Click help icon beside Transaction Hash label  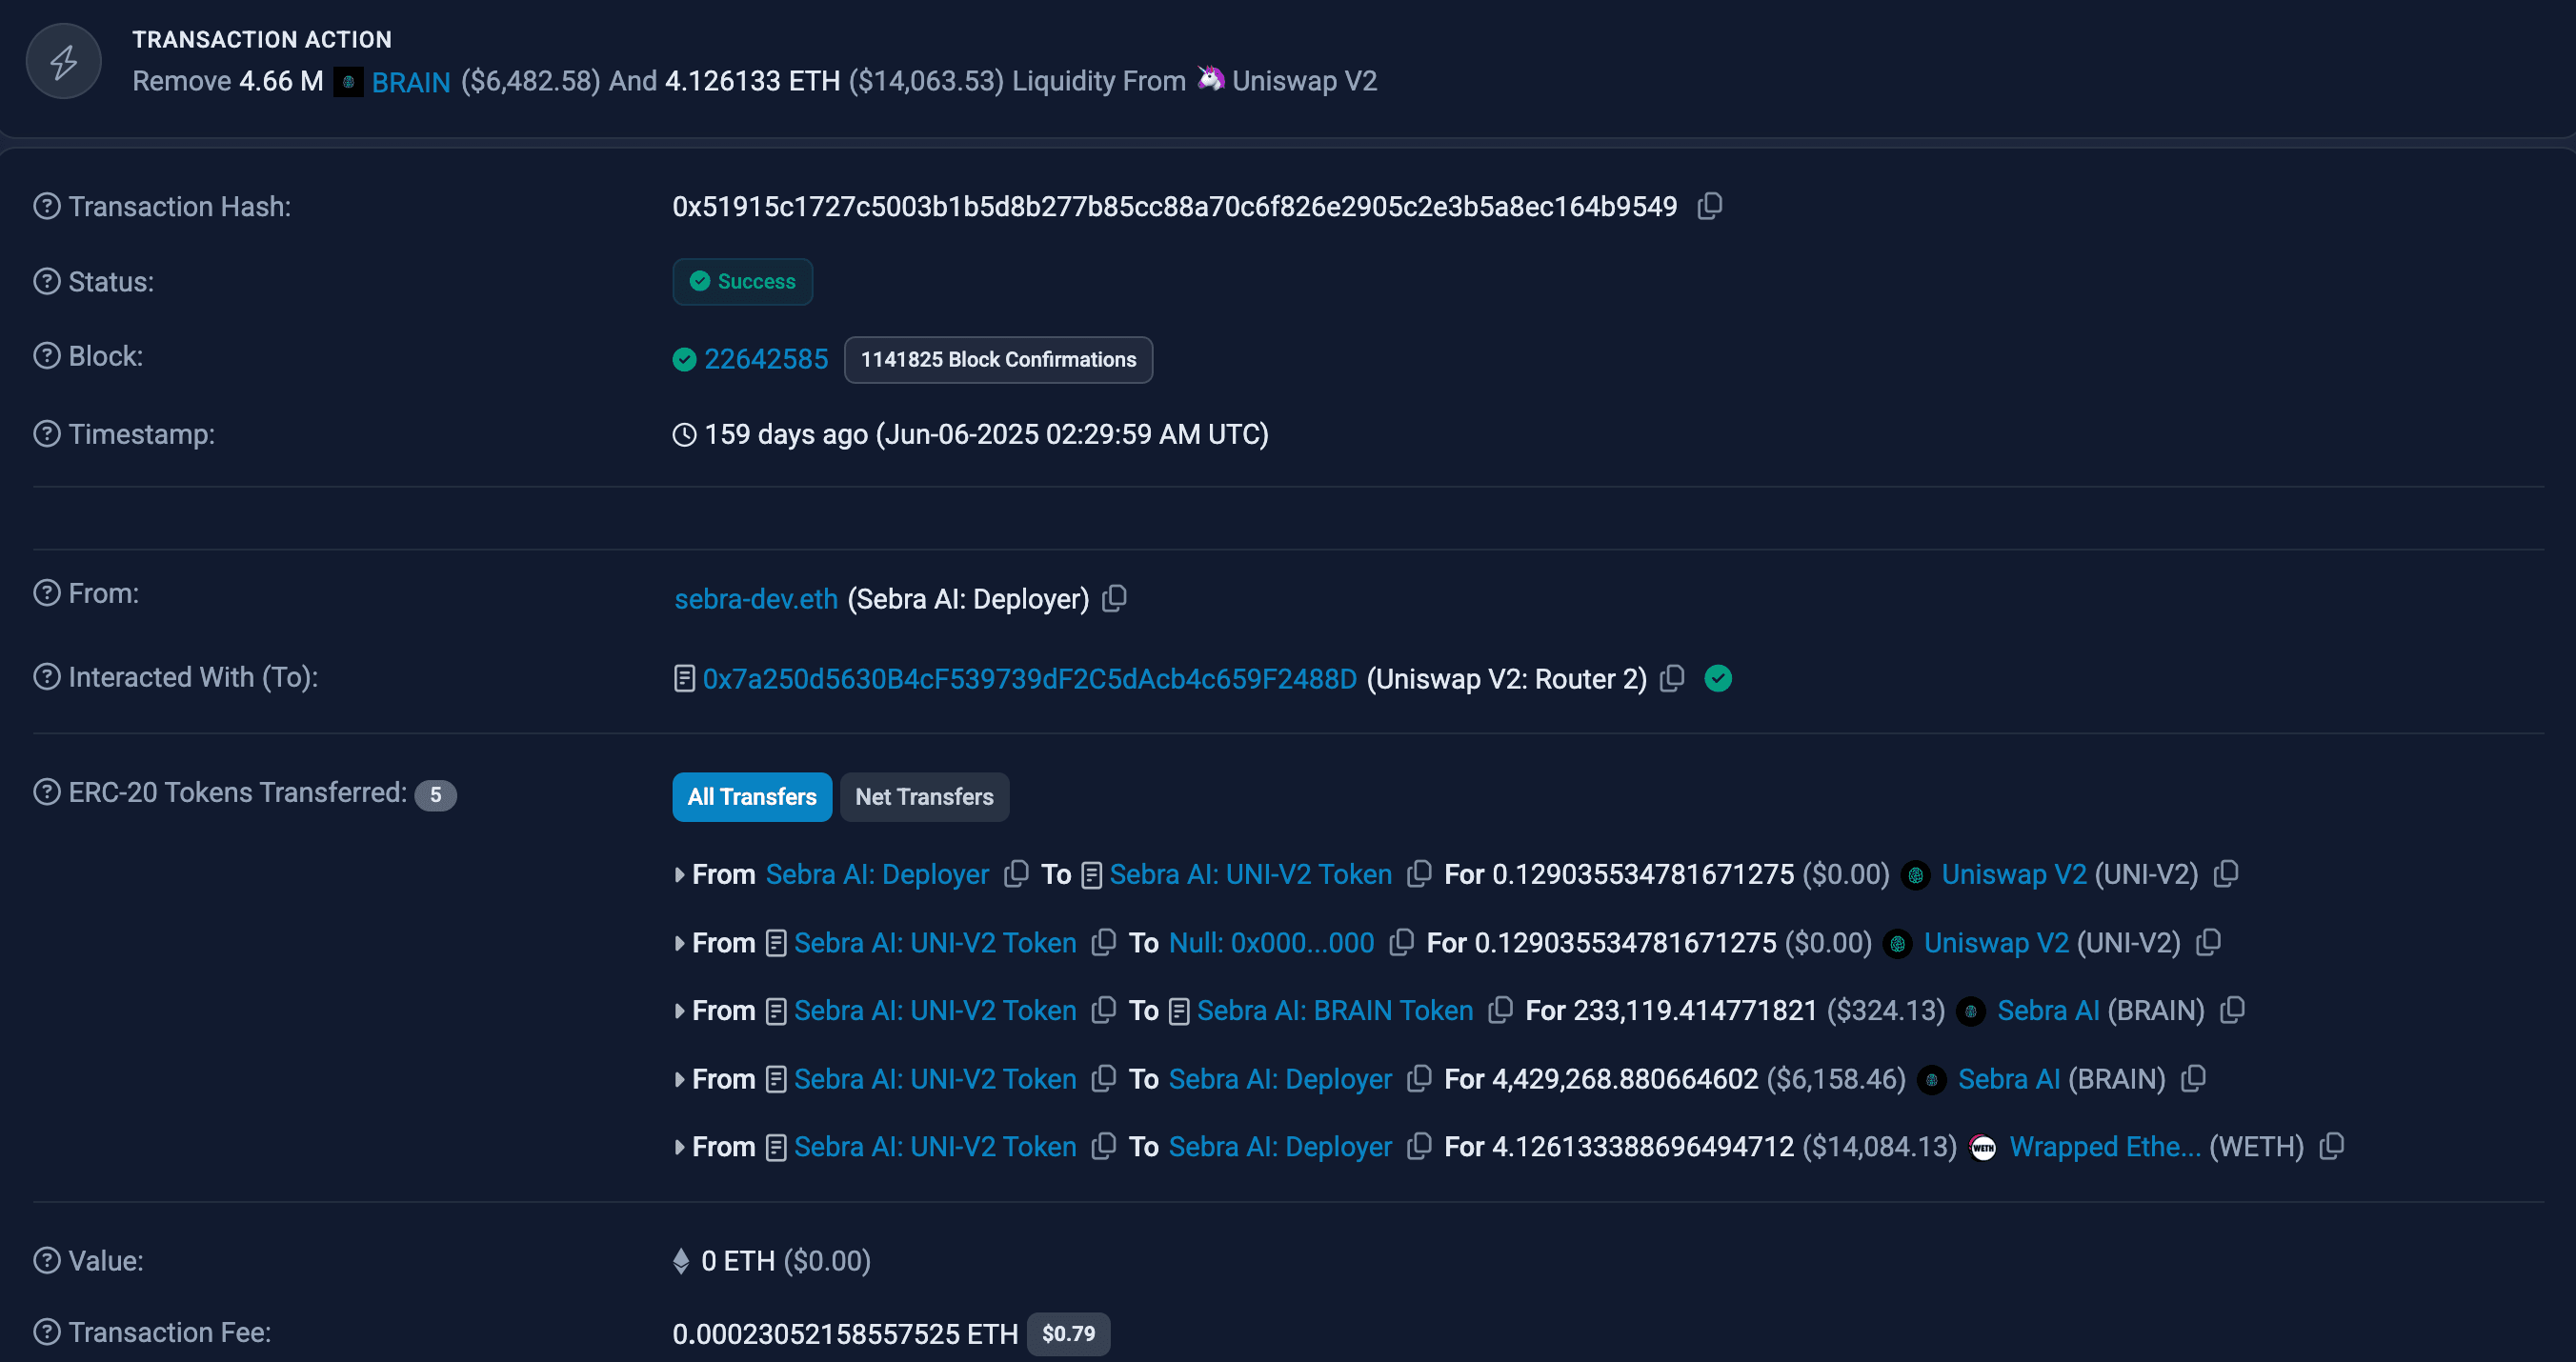[x=47, y=206]
